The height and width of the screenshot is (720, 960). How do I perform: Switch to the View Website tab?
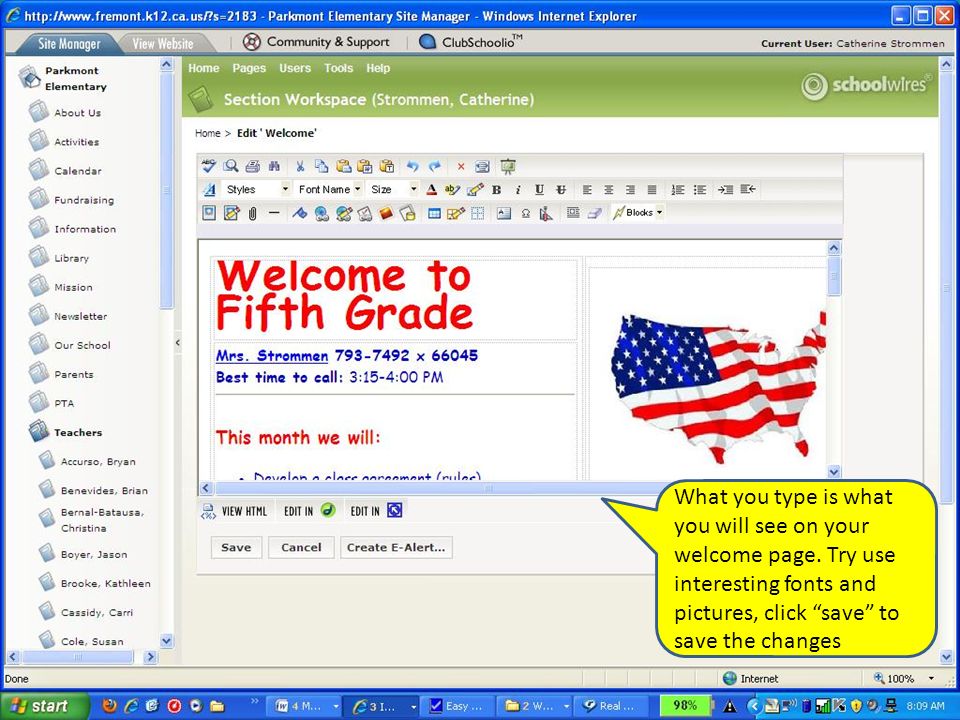163,43
